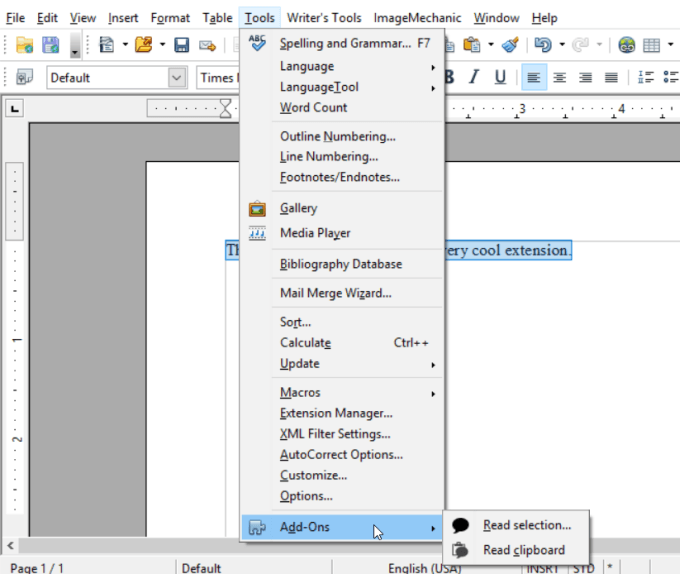Click English (USA) language in status bar

(x=425, y=568)
